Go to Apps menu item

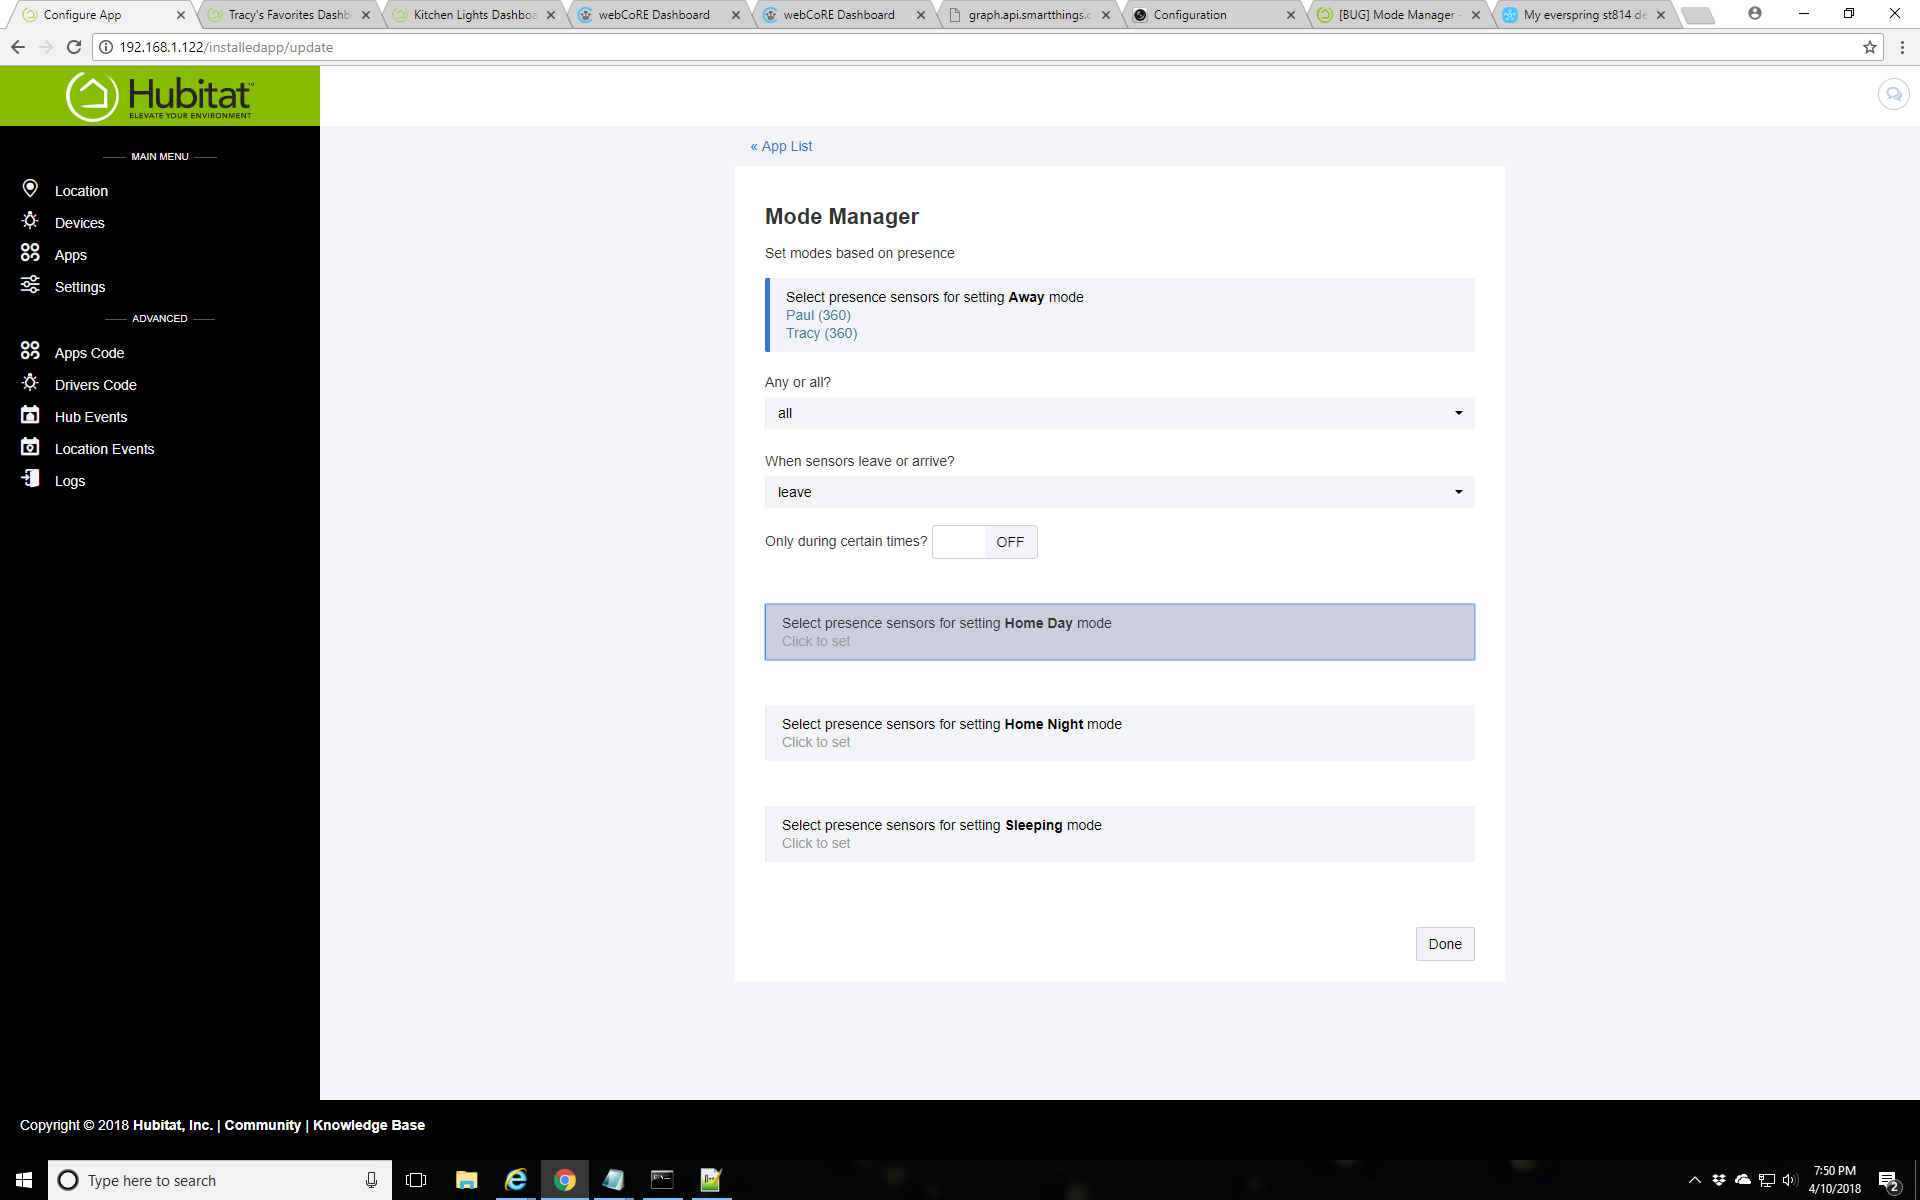pos(70,255)
